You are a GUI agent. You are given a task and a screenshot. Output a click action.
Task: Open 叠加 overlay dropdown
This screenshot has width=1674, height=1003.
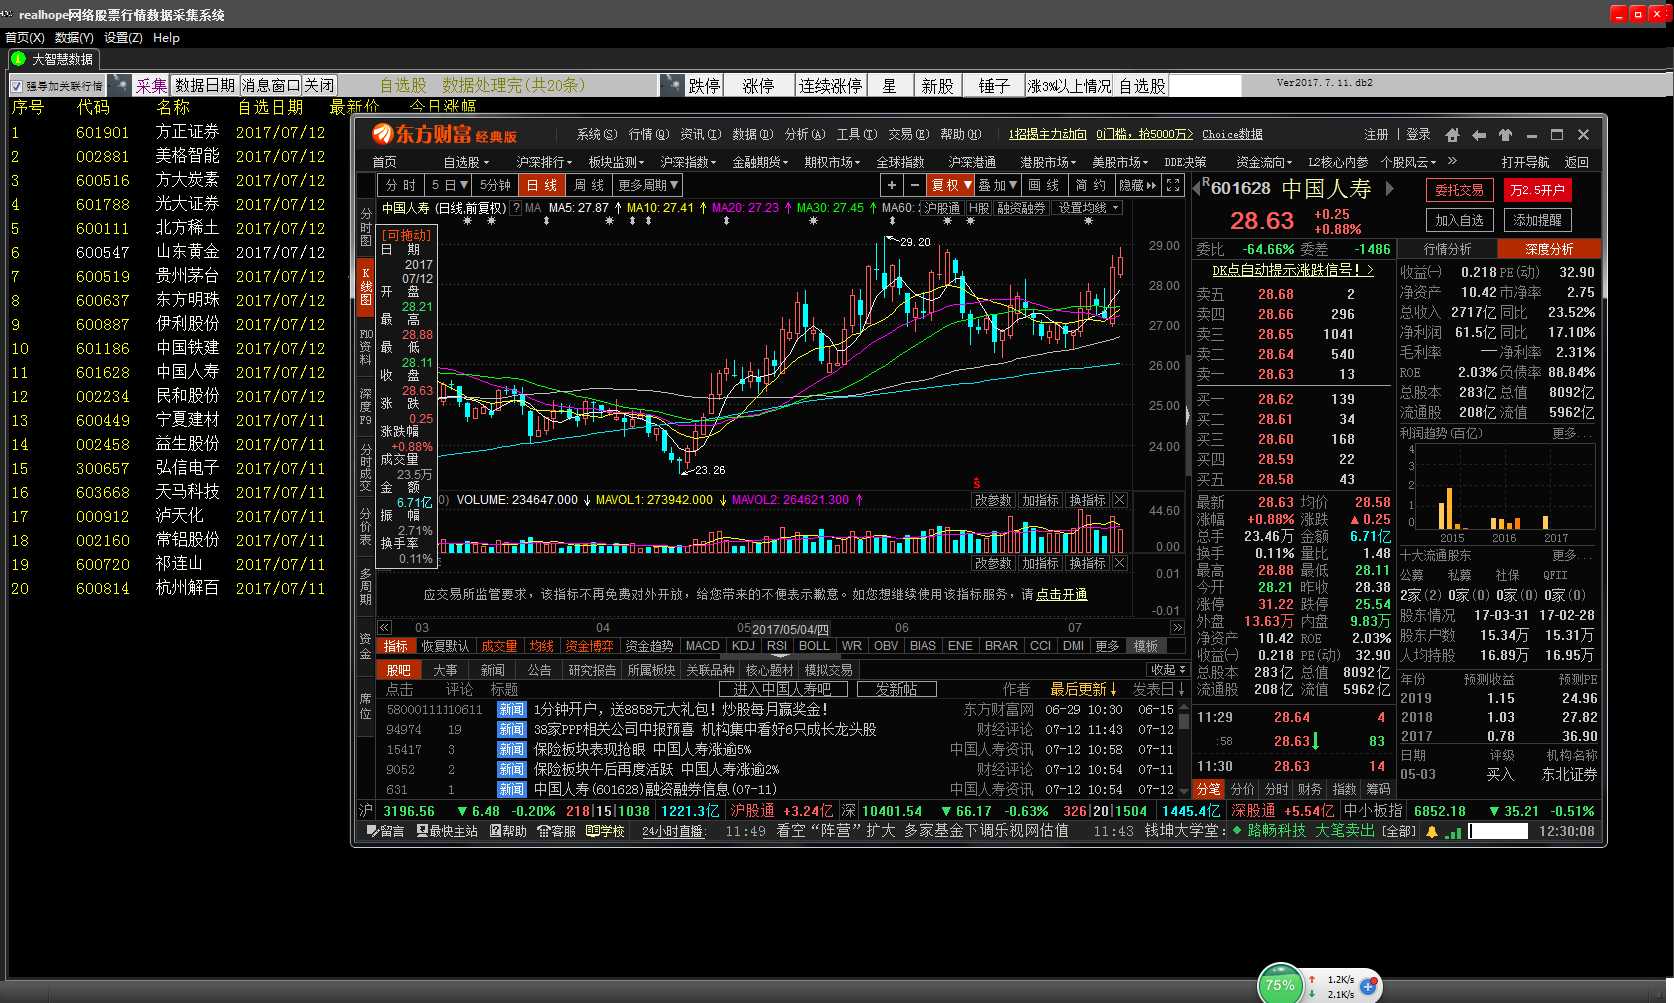pos(997,185)
